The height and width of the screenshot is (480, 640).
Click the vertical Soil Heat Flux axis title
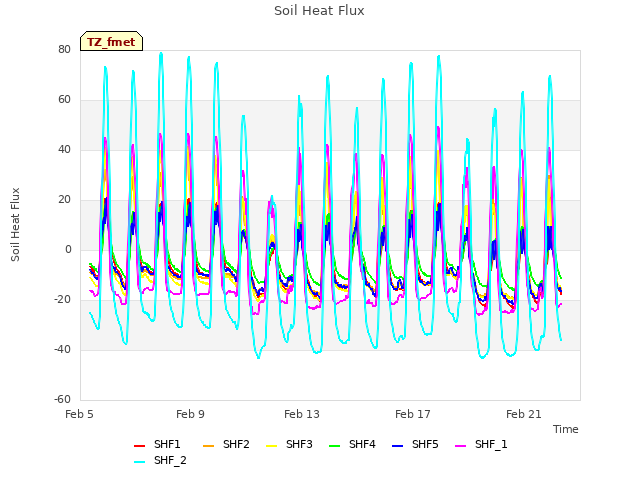pos(15,224)
